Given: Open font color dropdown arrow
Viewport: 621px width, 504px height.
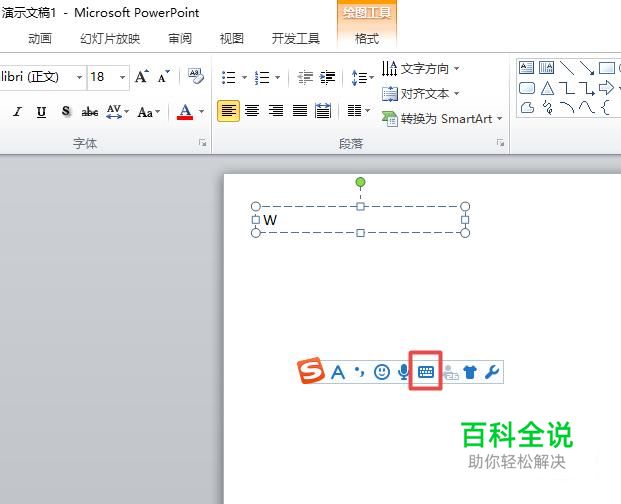Looking at the screenshot, I should click(201, 112).
